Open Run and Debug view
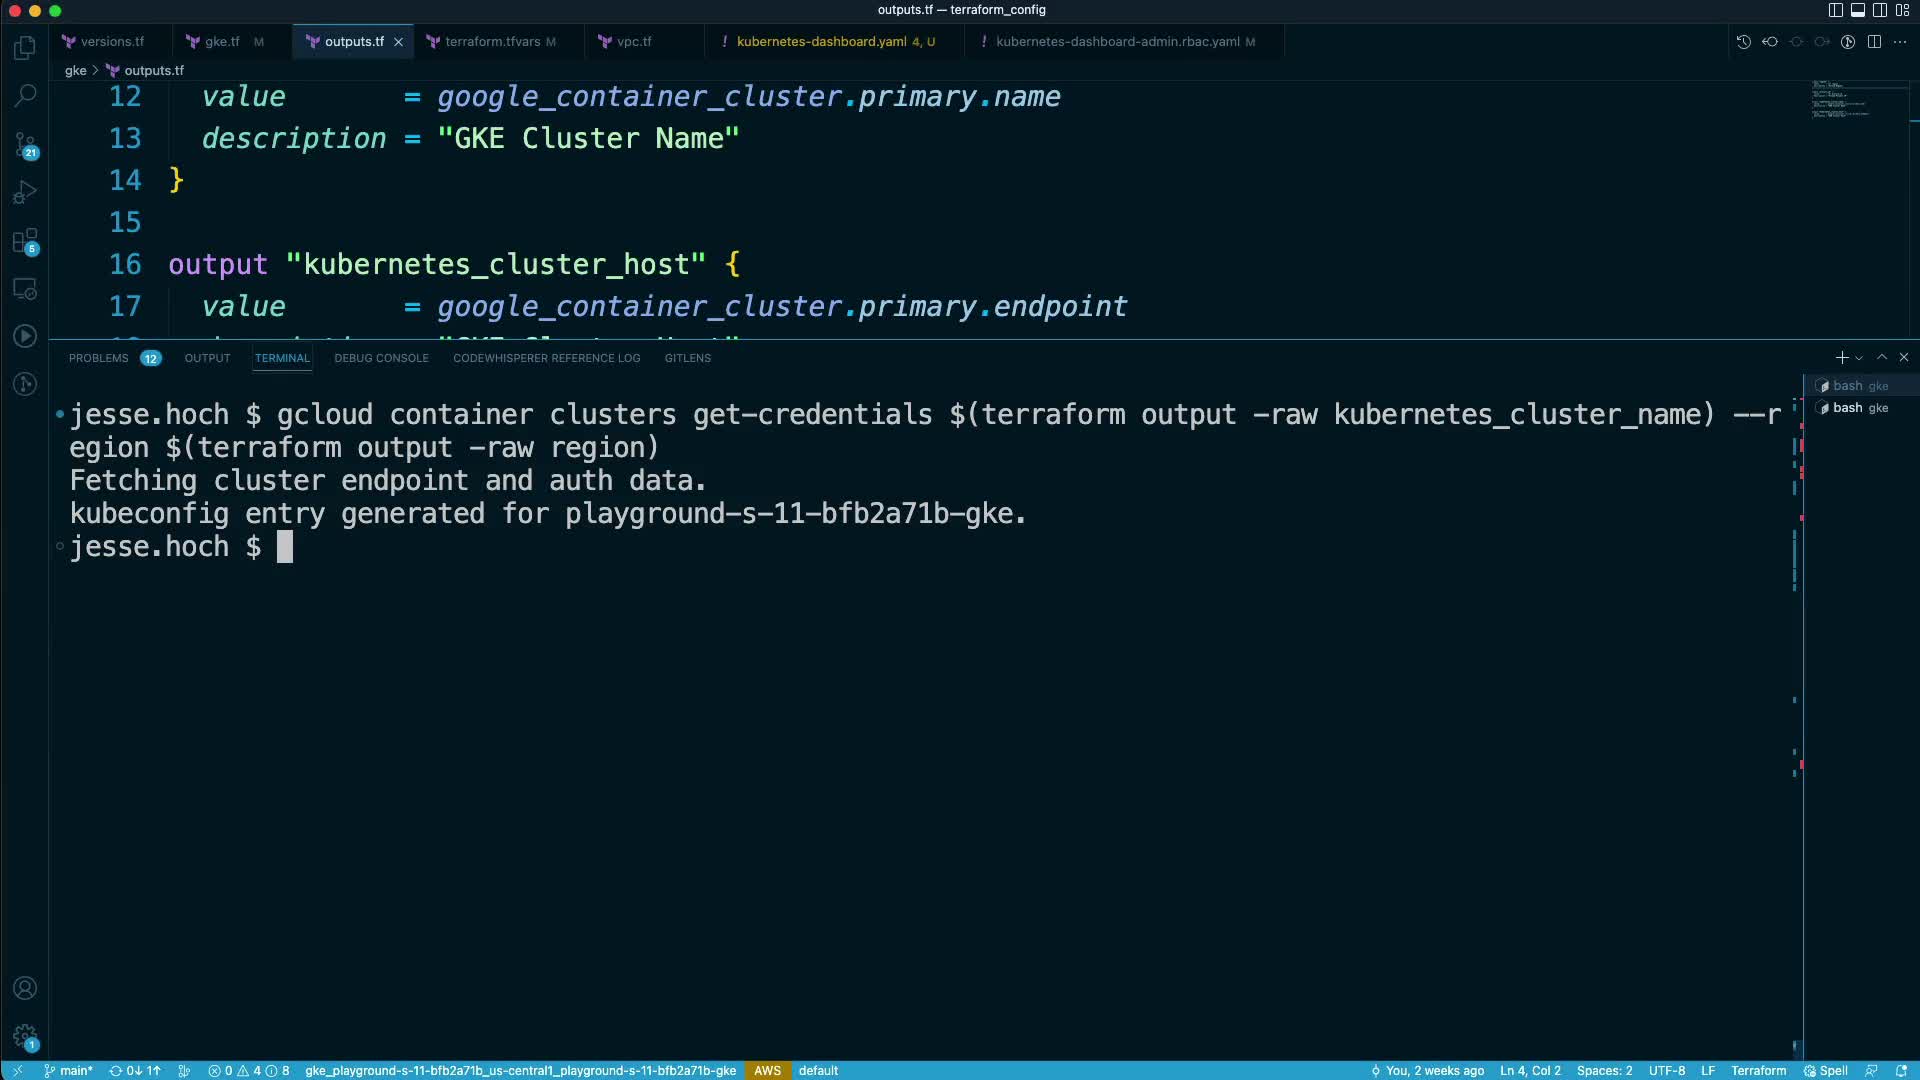Image resolution: width=1920 pixels, height=1080 pixels. pos(25,192)
